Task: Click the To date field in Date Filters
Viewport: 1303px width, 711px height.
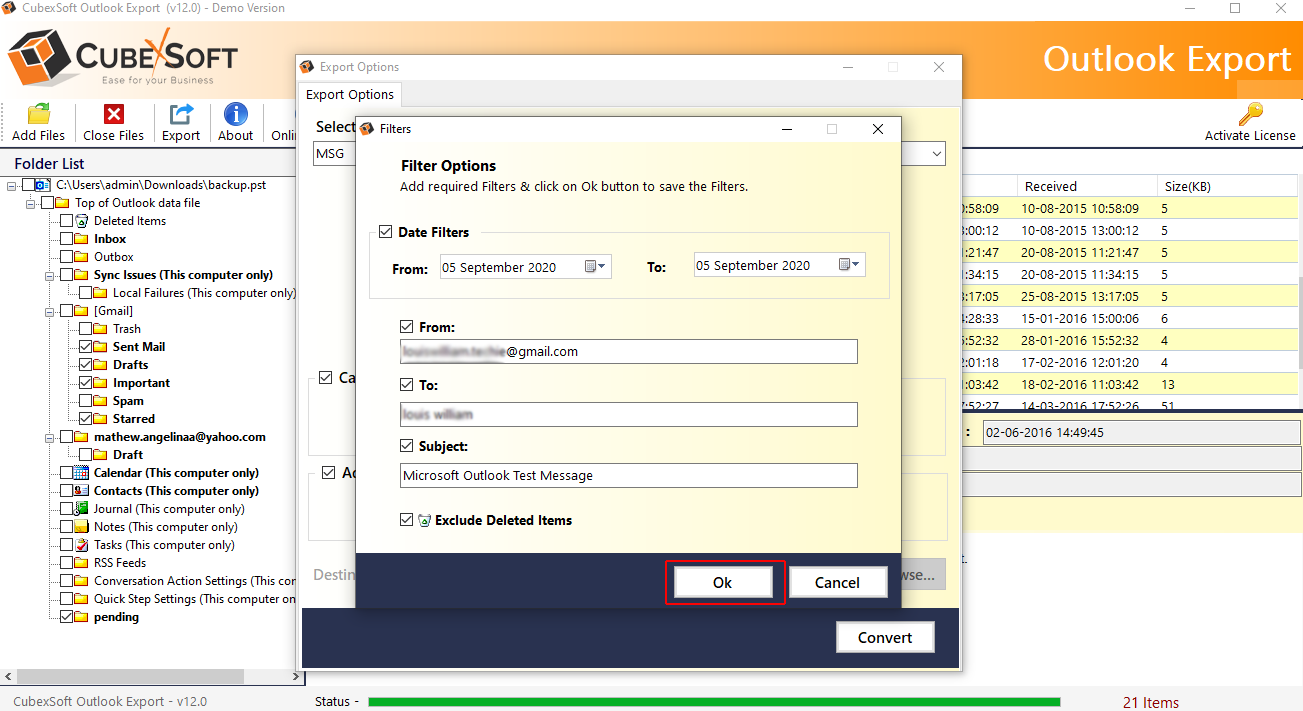Action: coord(779,265)
